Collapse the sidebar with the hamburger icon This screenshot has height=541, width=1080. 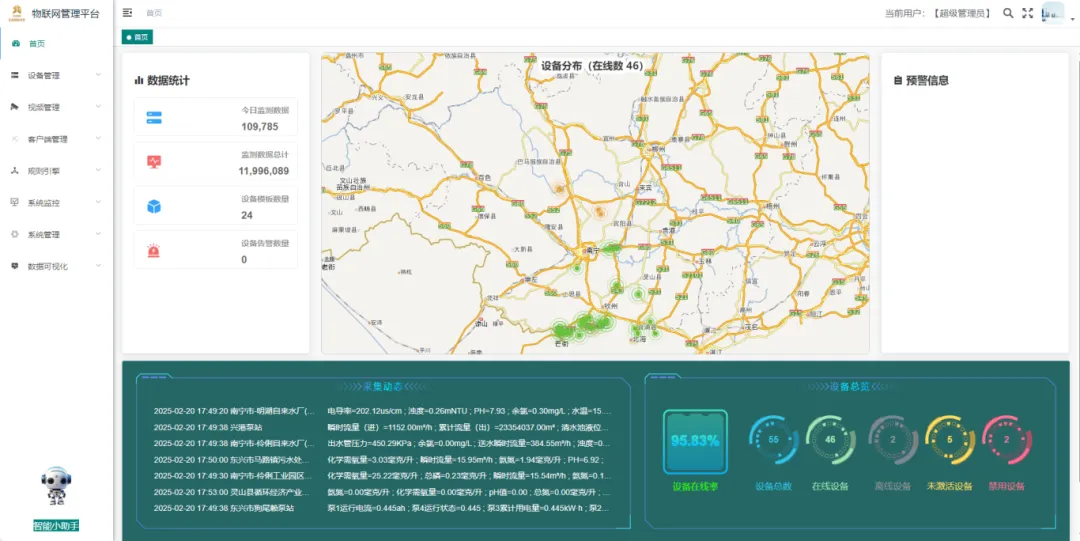[127, 13]
